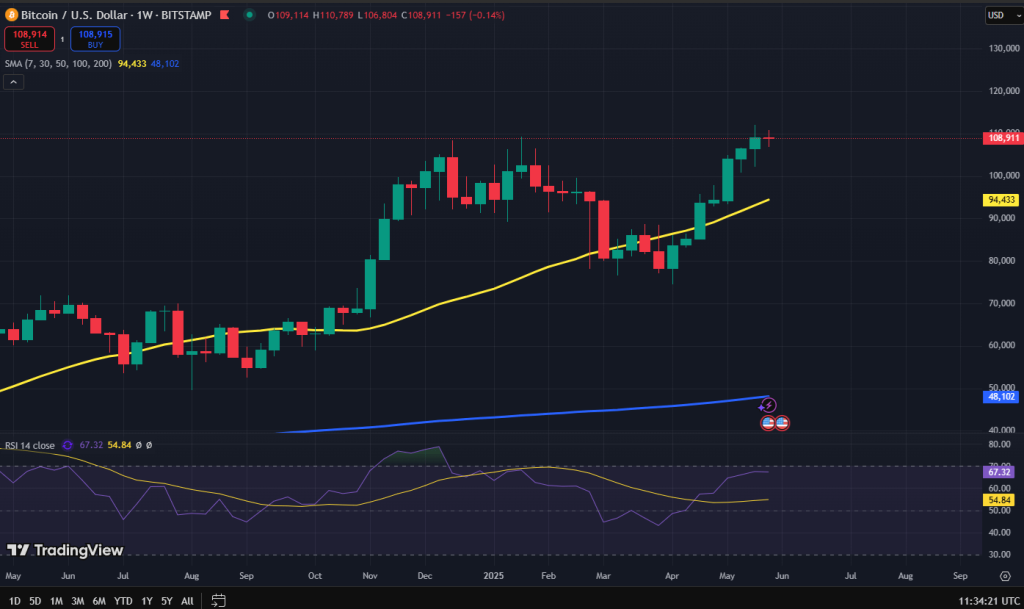Screen dimensions: 1024x609
Task: Click the blue 48,102 SMA legend value
Action: pos(165,64)
